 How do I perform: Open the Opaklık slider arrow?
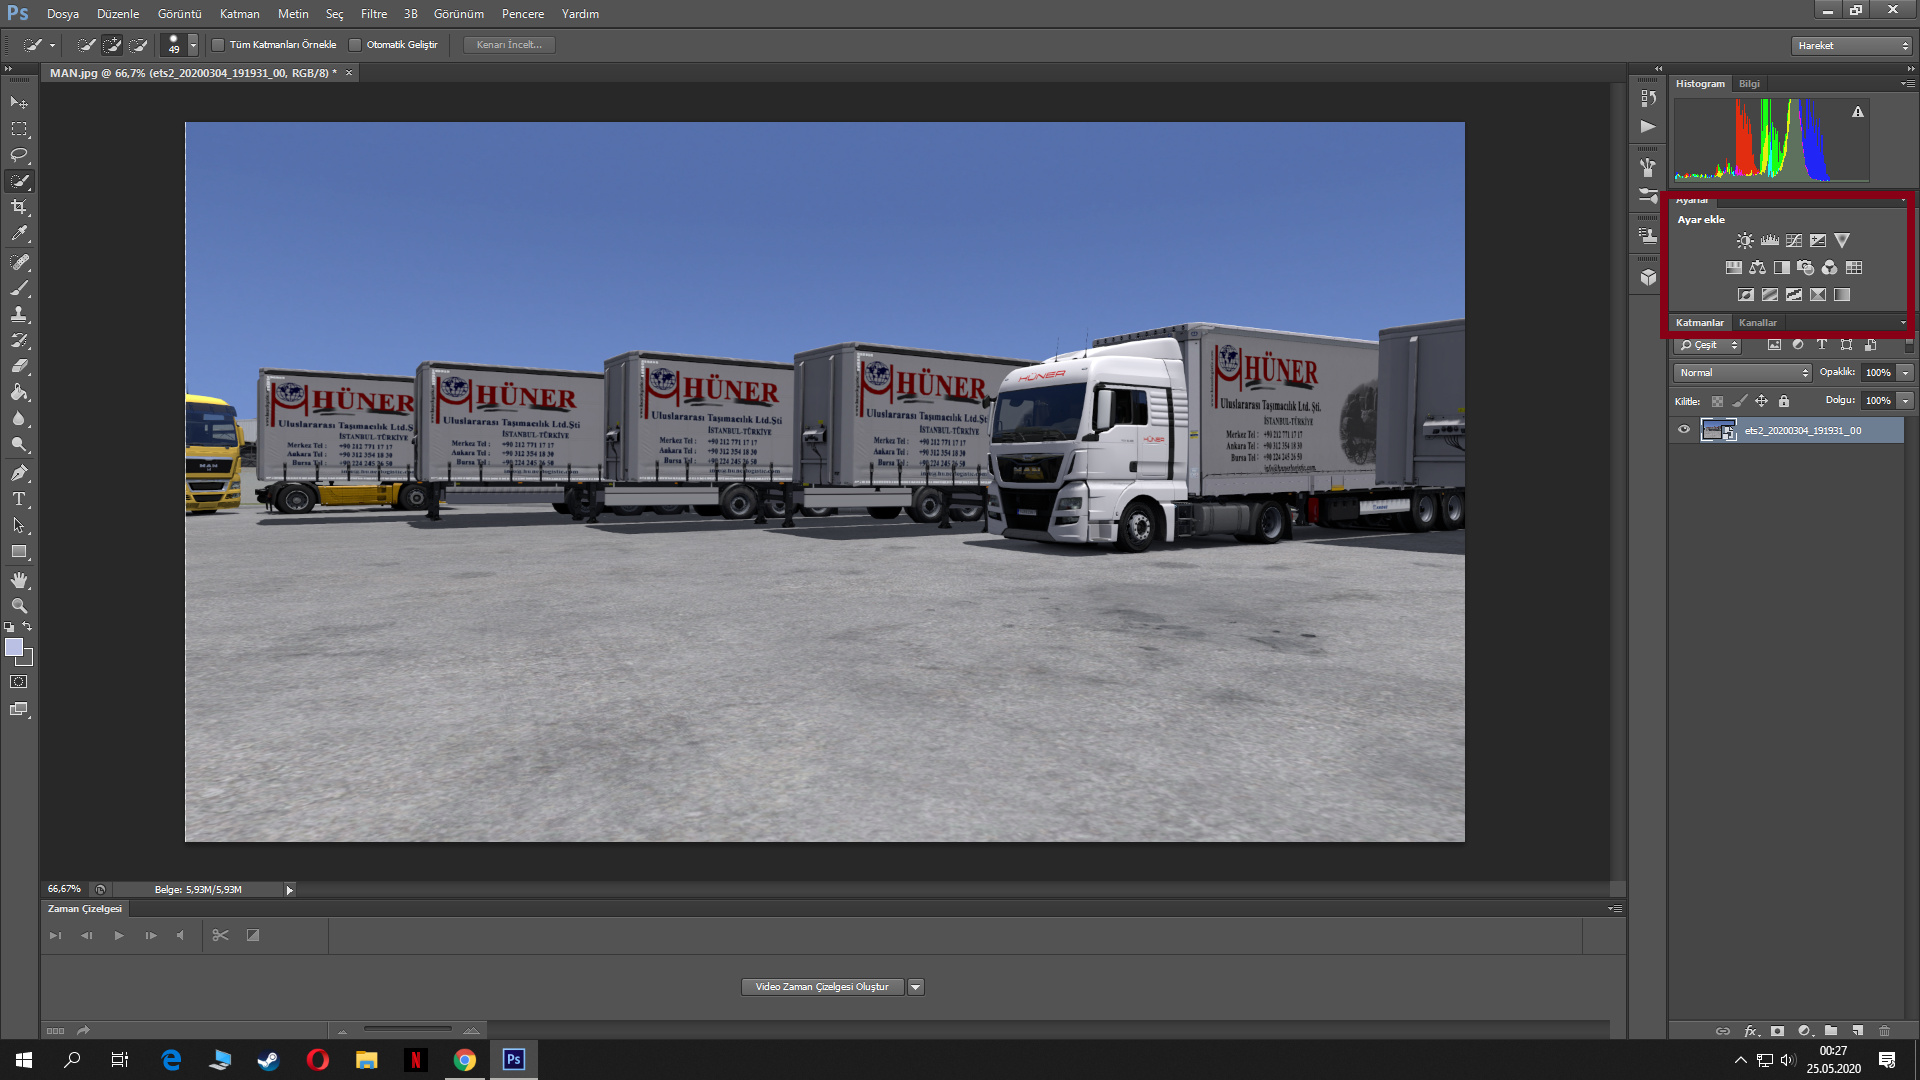click(x=1906, y=373)
